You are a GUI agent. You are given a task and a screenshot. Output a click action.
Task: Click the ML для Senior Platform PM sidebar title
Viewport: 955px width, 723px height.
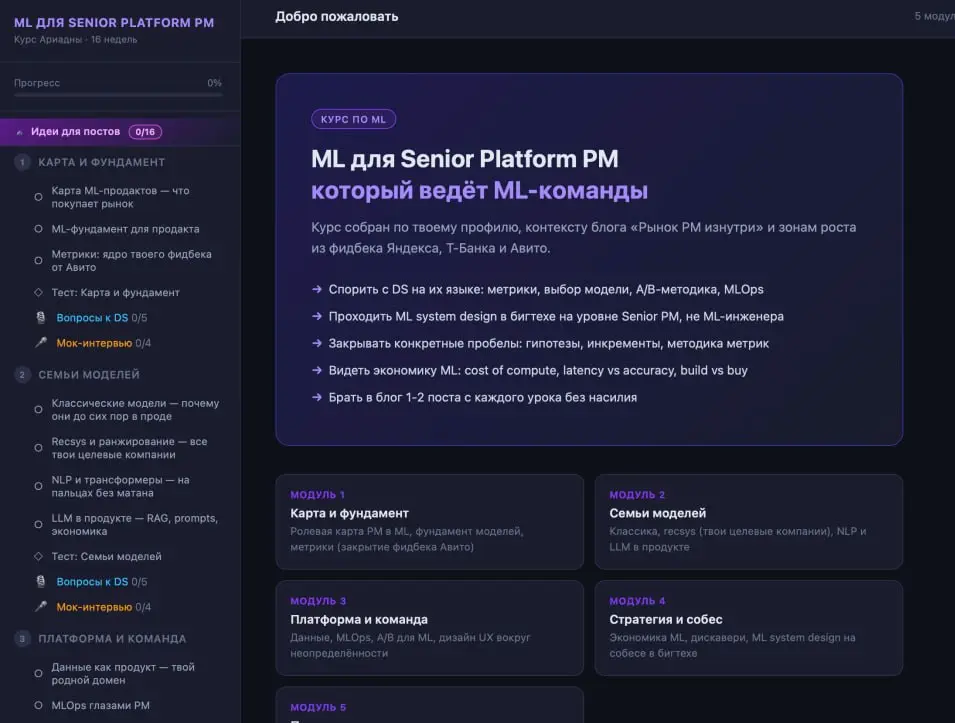[114, 23]
